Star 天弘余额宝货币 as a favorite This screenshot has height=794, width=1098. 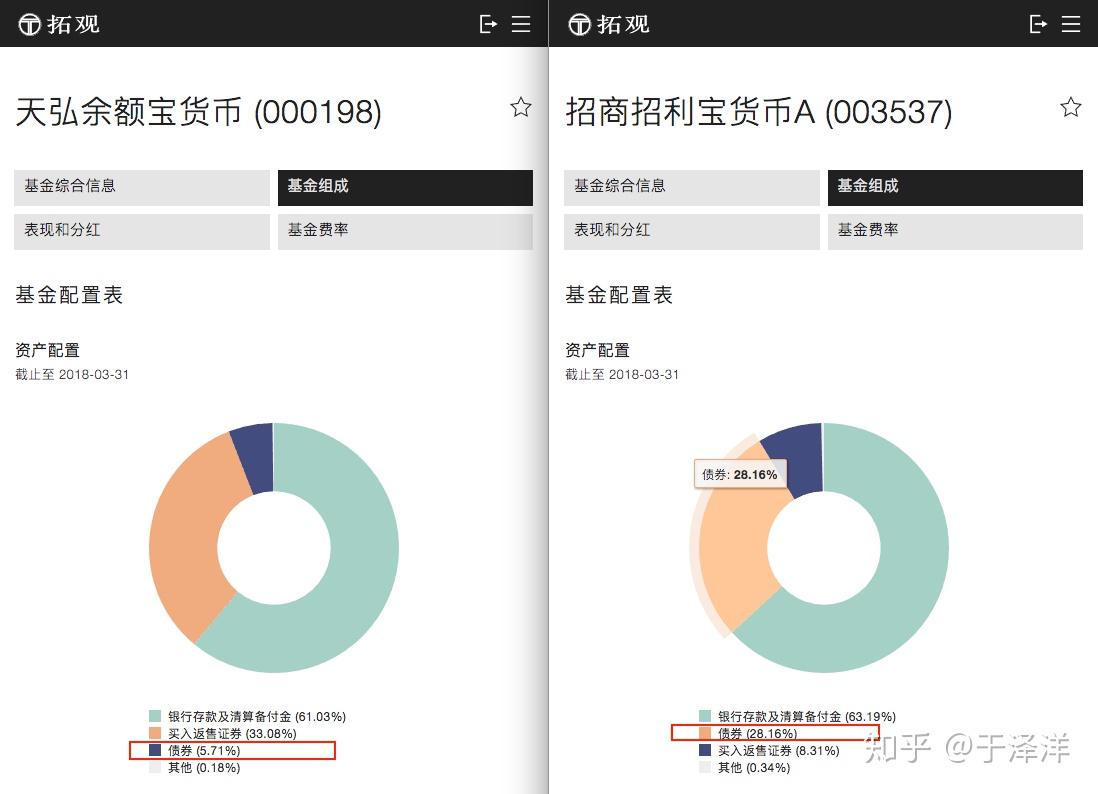point(521,107)
